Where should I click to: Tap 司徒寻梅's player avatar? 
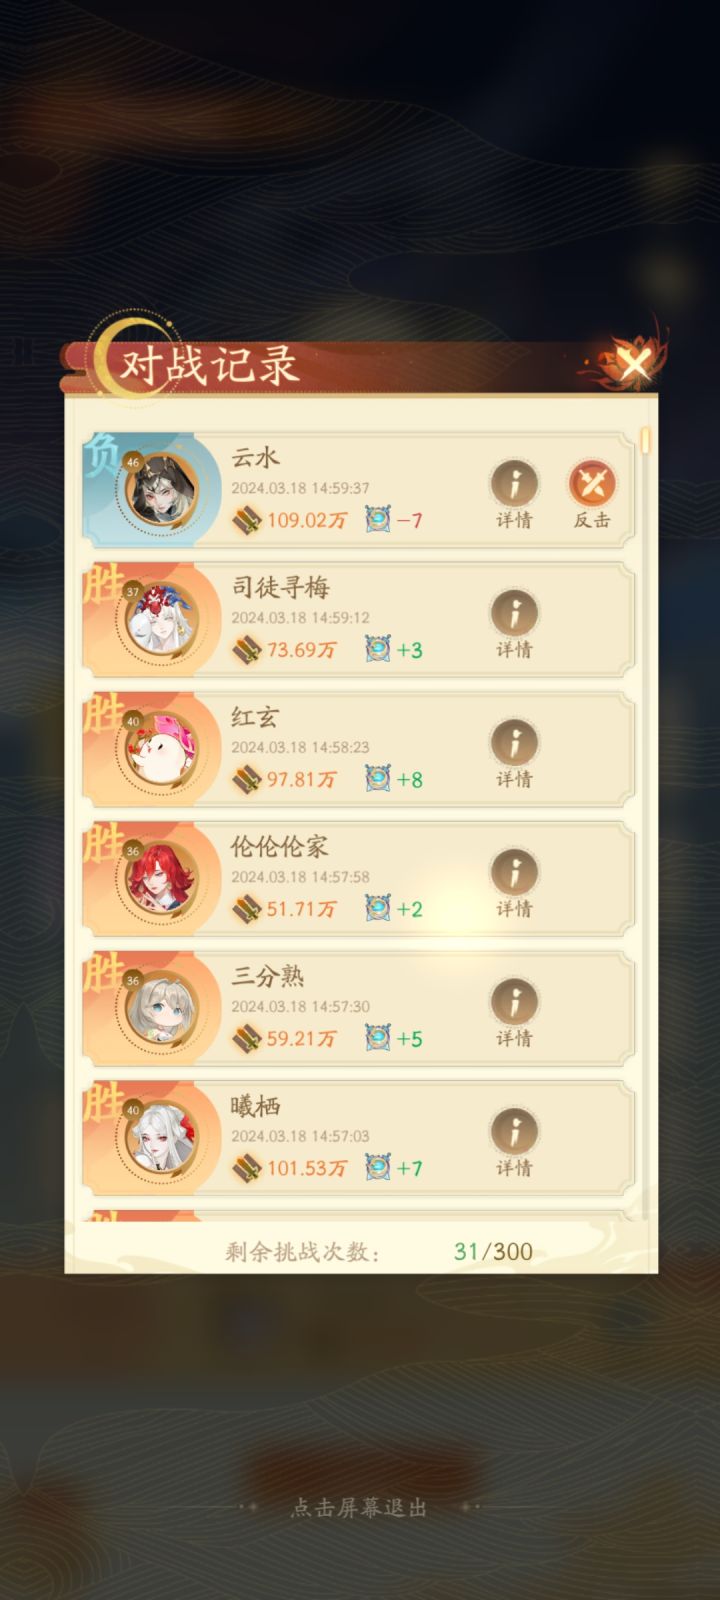coord(160,620)
